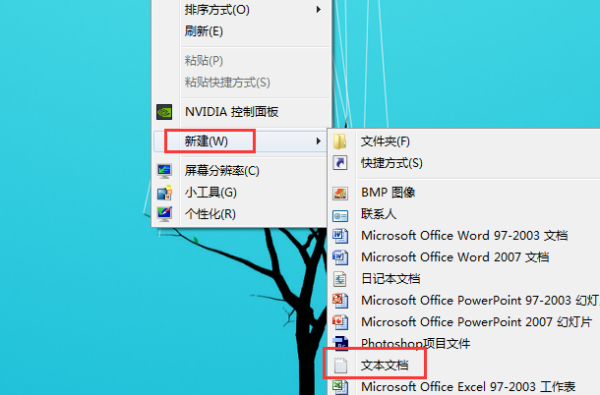
Task: Click the Word 2007 document icon
Action: pyautogui.click(x=340, y=257)
